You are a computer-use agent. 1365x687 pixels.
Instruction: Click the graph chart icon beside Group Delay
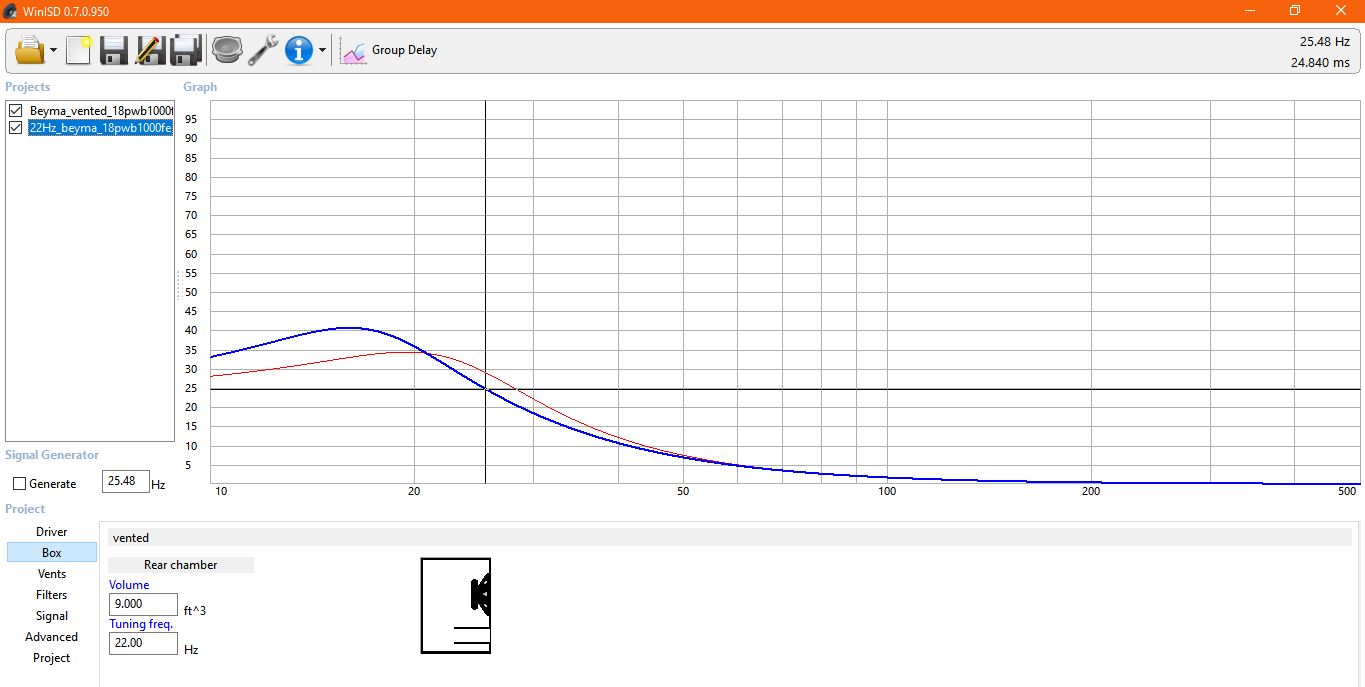tap(353, 51)
